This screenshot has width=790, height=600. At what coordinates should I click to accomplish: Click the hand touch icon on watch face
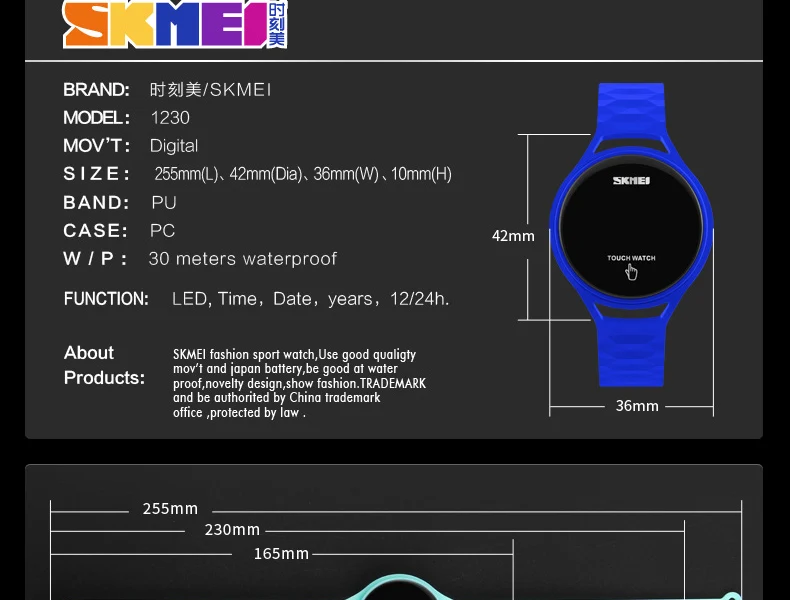tap(631, 272)
